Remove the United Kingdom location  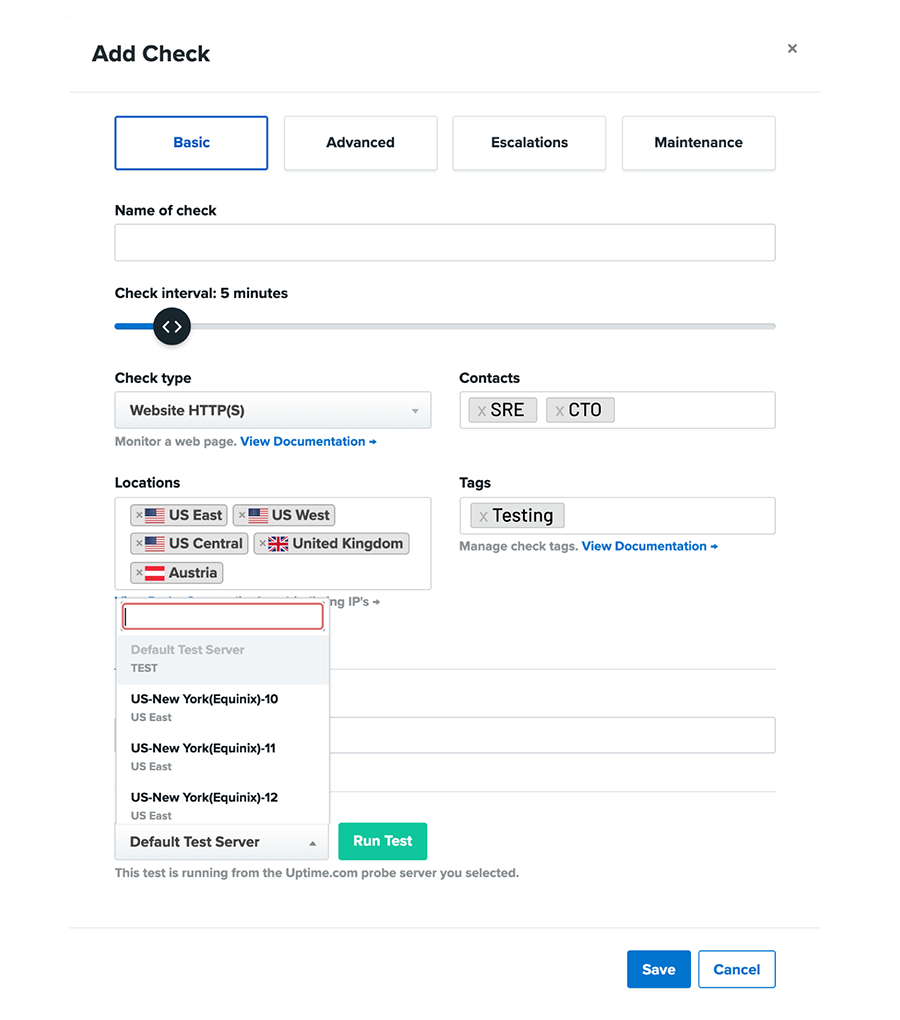(263, 544)
